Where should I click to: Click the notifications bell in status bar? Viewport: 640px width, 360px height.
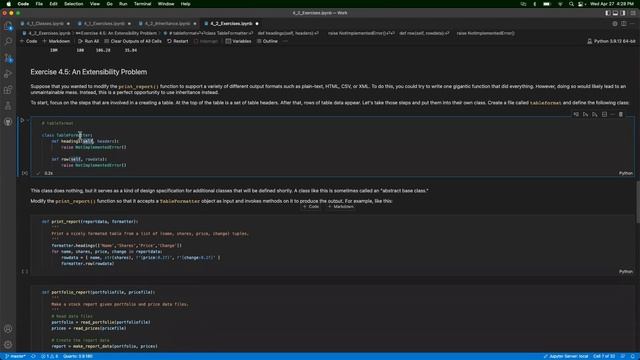click(633, 356)
